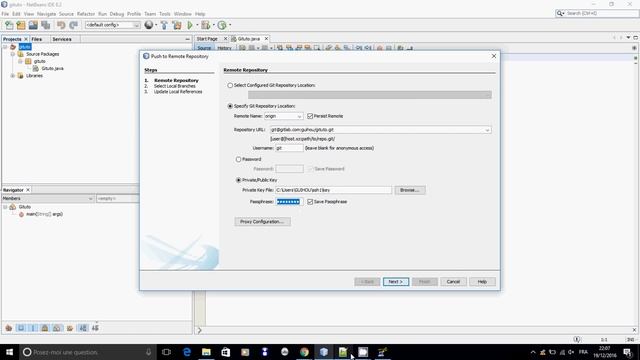Select Specify Git Repository Location option

(x=230, y=106)
